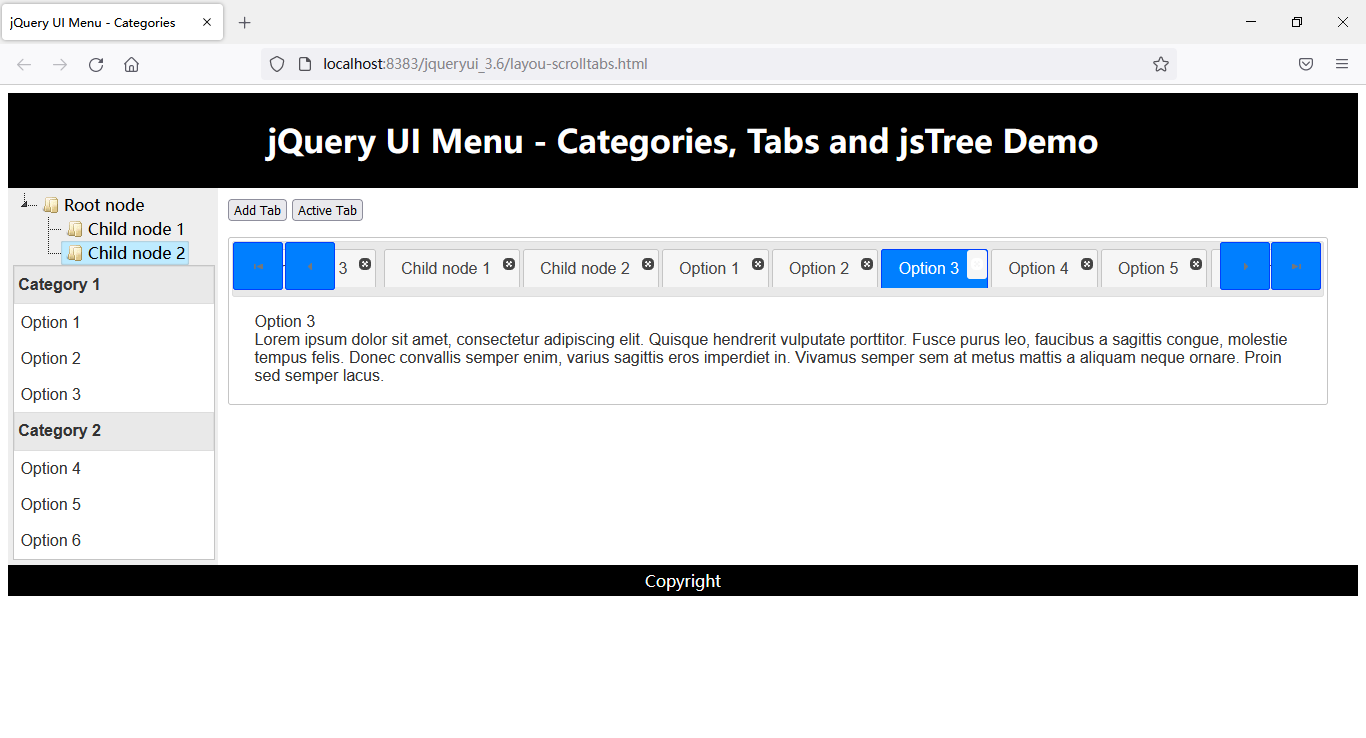
Task: Open the browser home page icon
Action: click(x=131, y=63)
